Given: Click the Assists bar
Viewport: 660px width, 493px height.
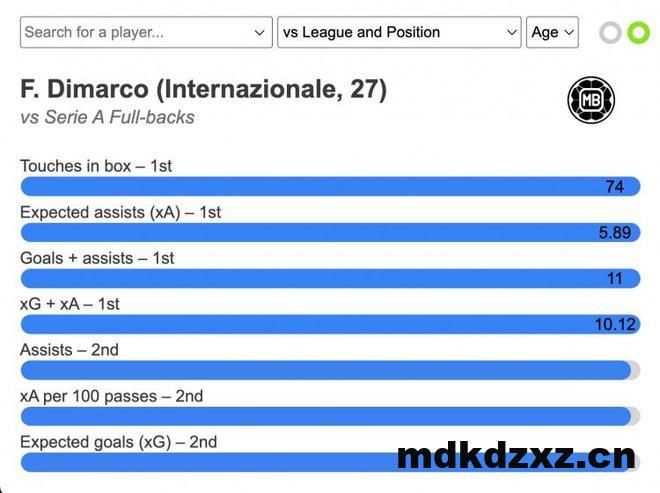Looking at the screenshot, I should coord(330,370).
